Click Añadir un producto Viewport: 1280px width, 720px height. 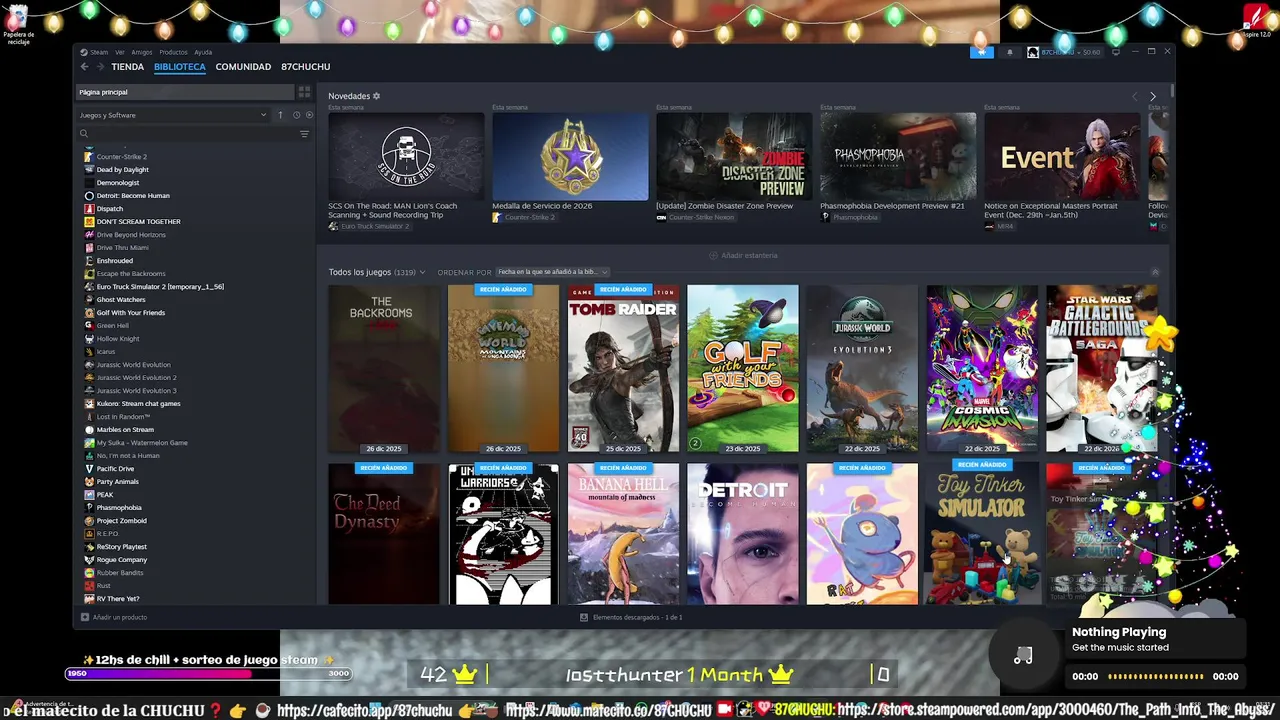[x=114, y=617]
